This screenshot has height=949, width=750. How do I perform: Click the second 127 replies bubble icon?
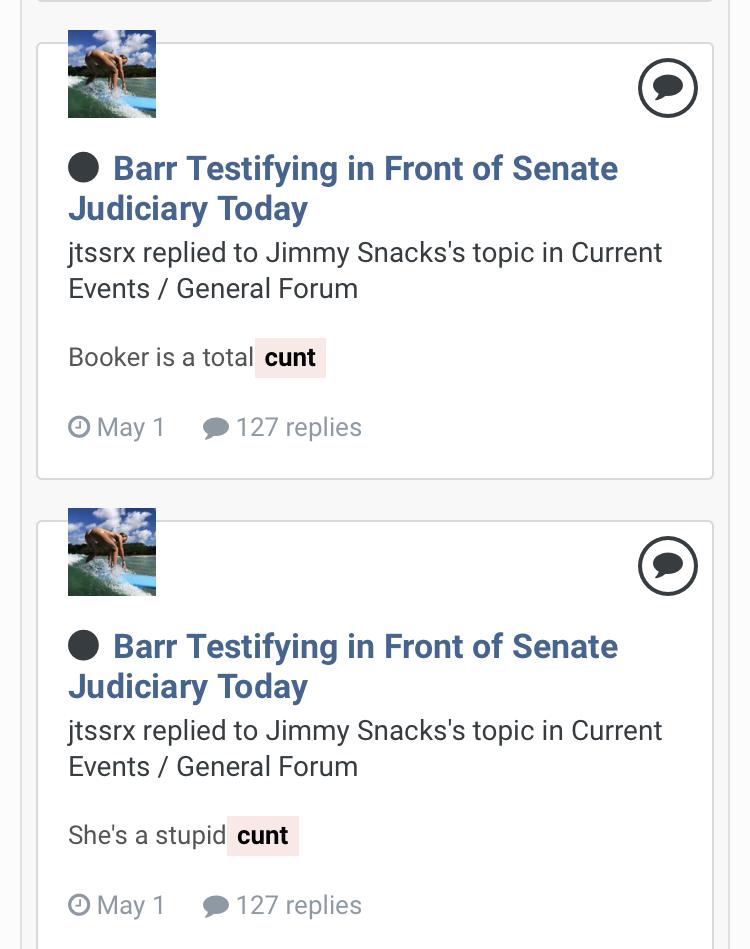tap(215, 906)
